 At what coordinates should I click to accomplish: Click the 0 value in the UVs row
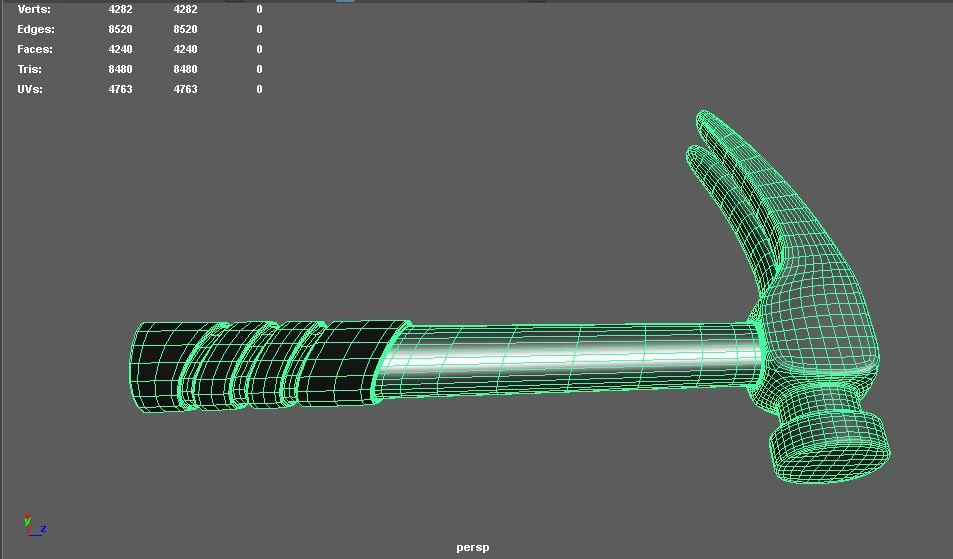[260, 89]
